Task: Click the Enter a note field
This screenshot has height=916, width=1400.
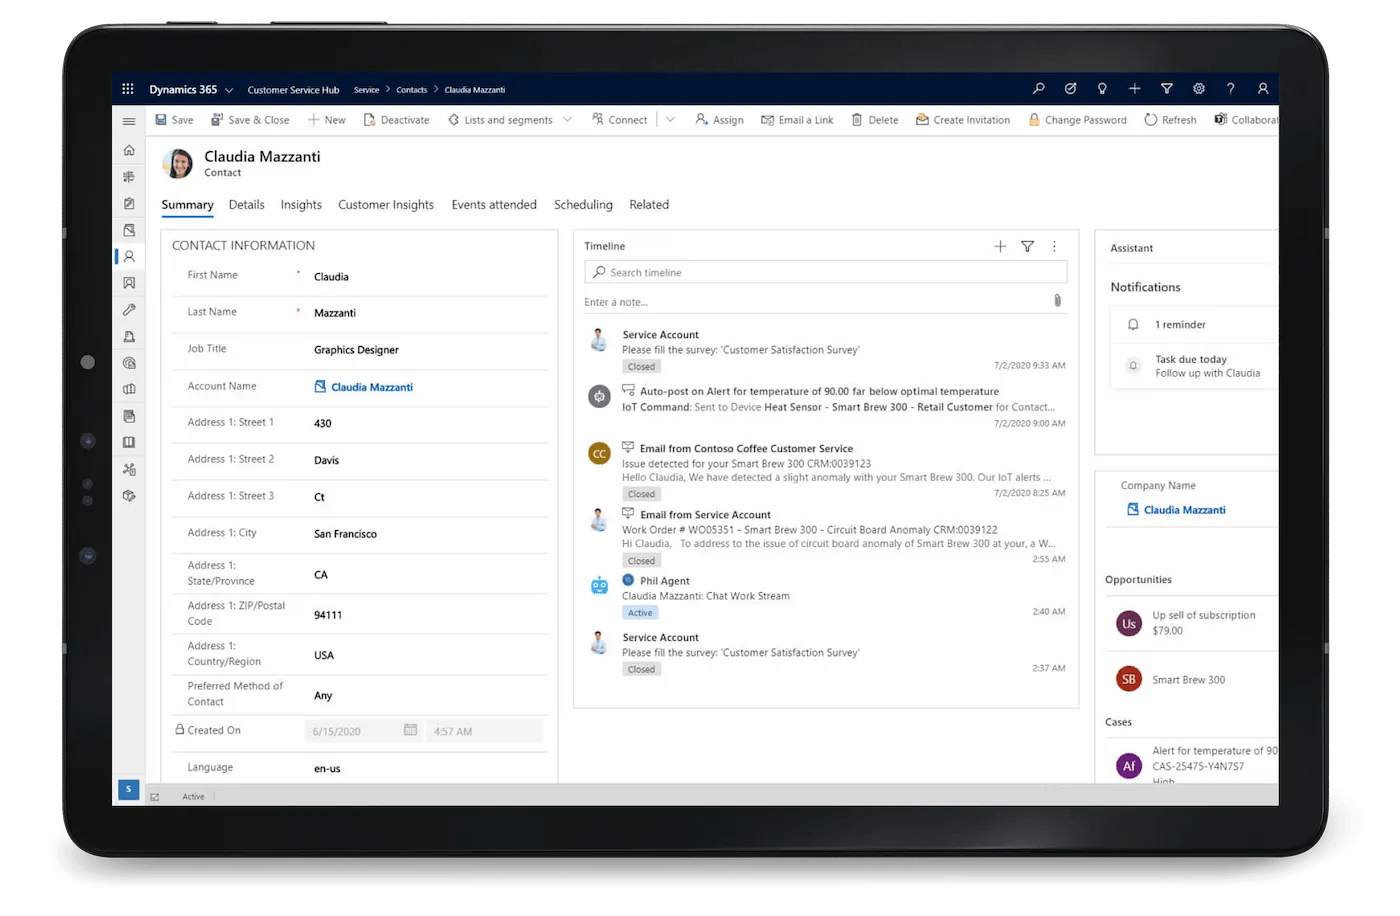Action: (x=815, y=302)
